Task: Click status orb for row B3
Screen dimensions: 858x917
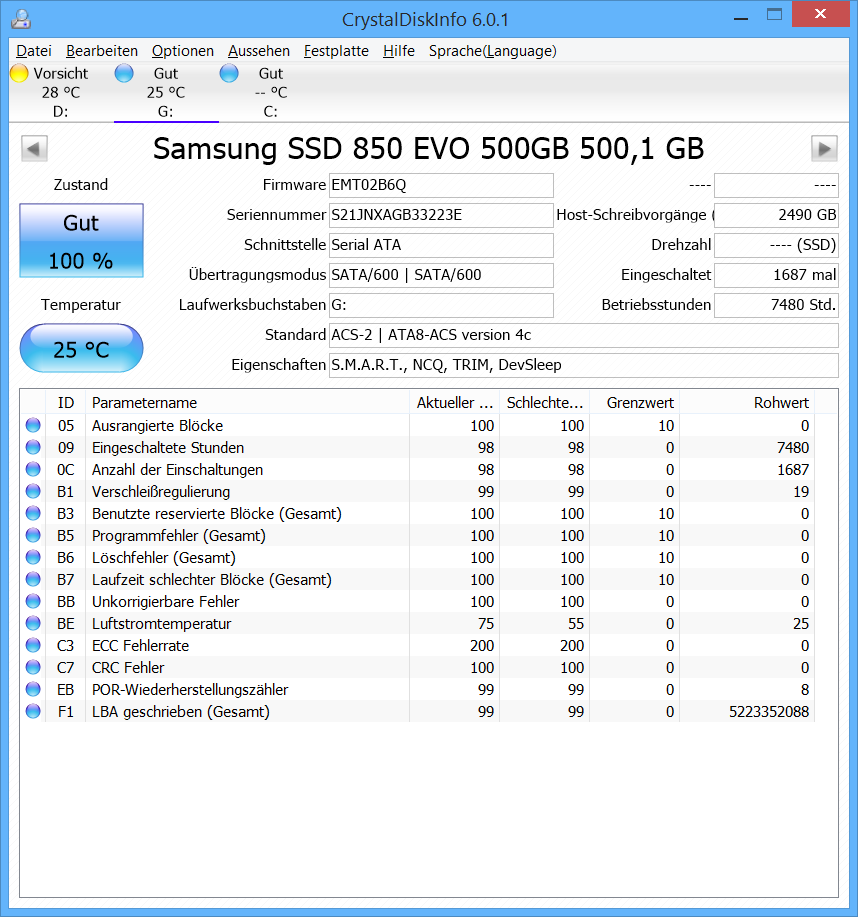Action: 33,513
